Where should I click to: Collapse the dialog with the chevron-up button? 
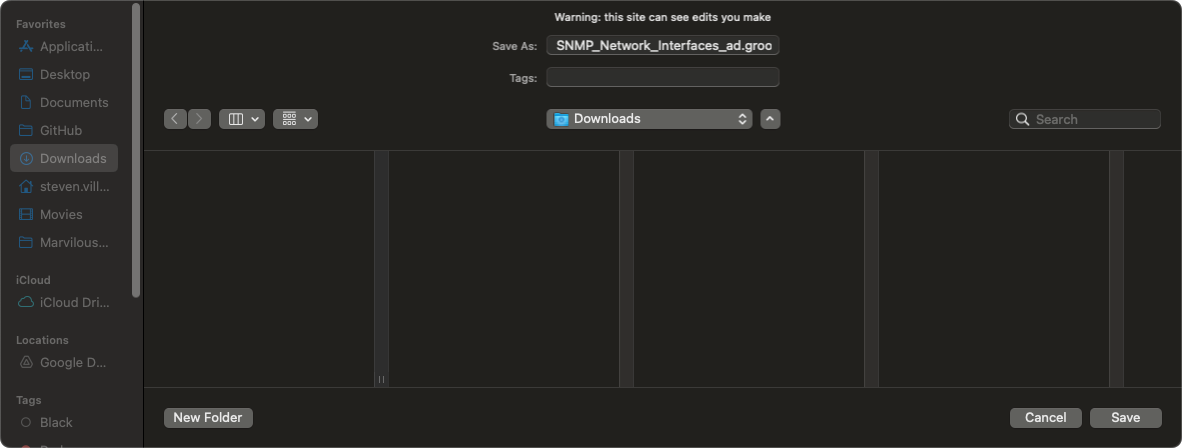[x=770, y=119]
